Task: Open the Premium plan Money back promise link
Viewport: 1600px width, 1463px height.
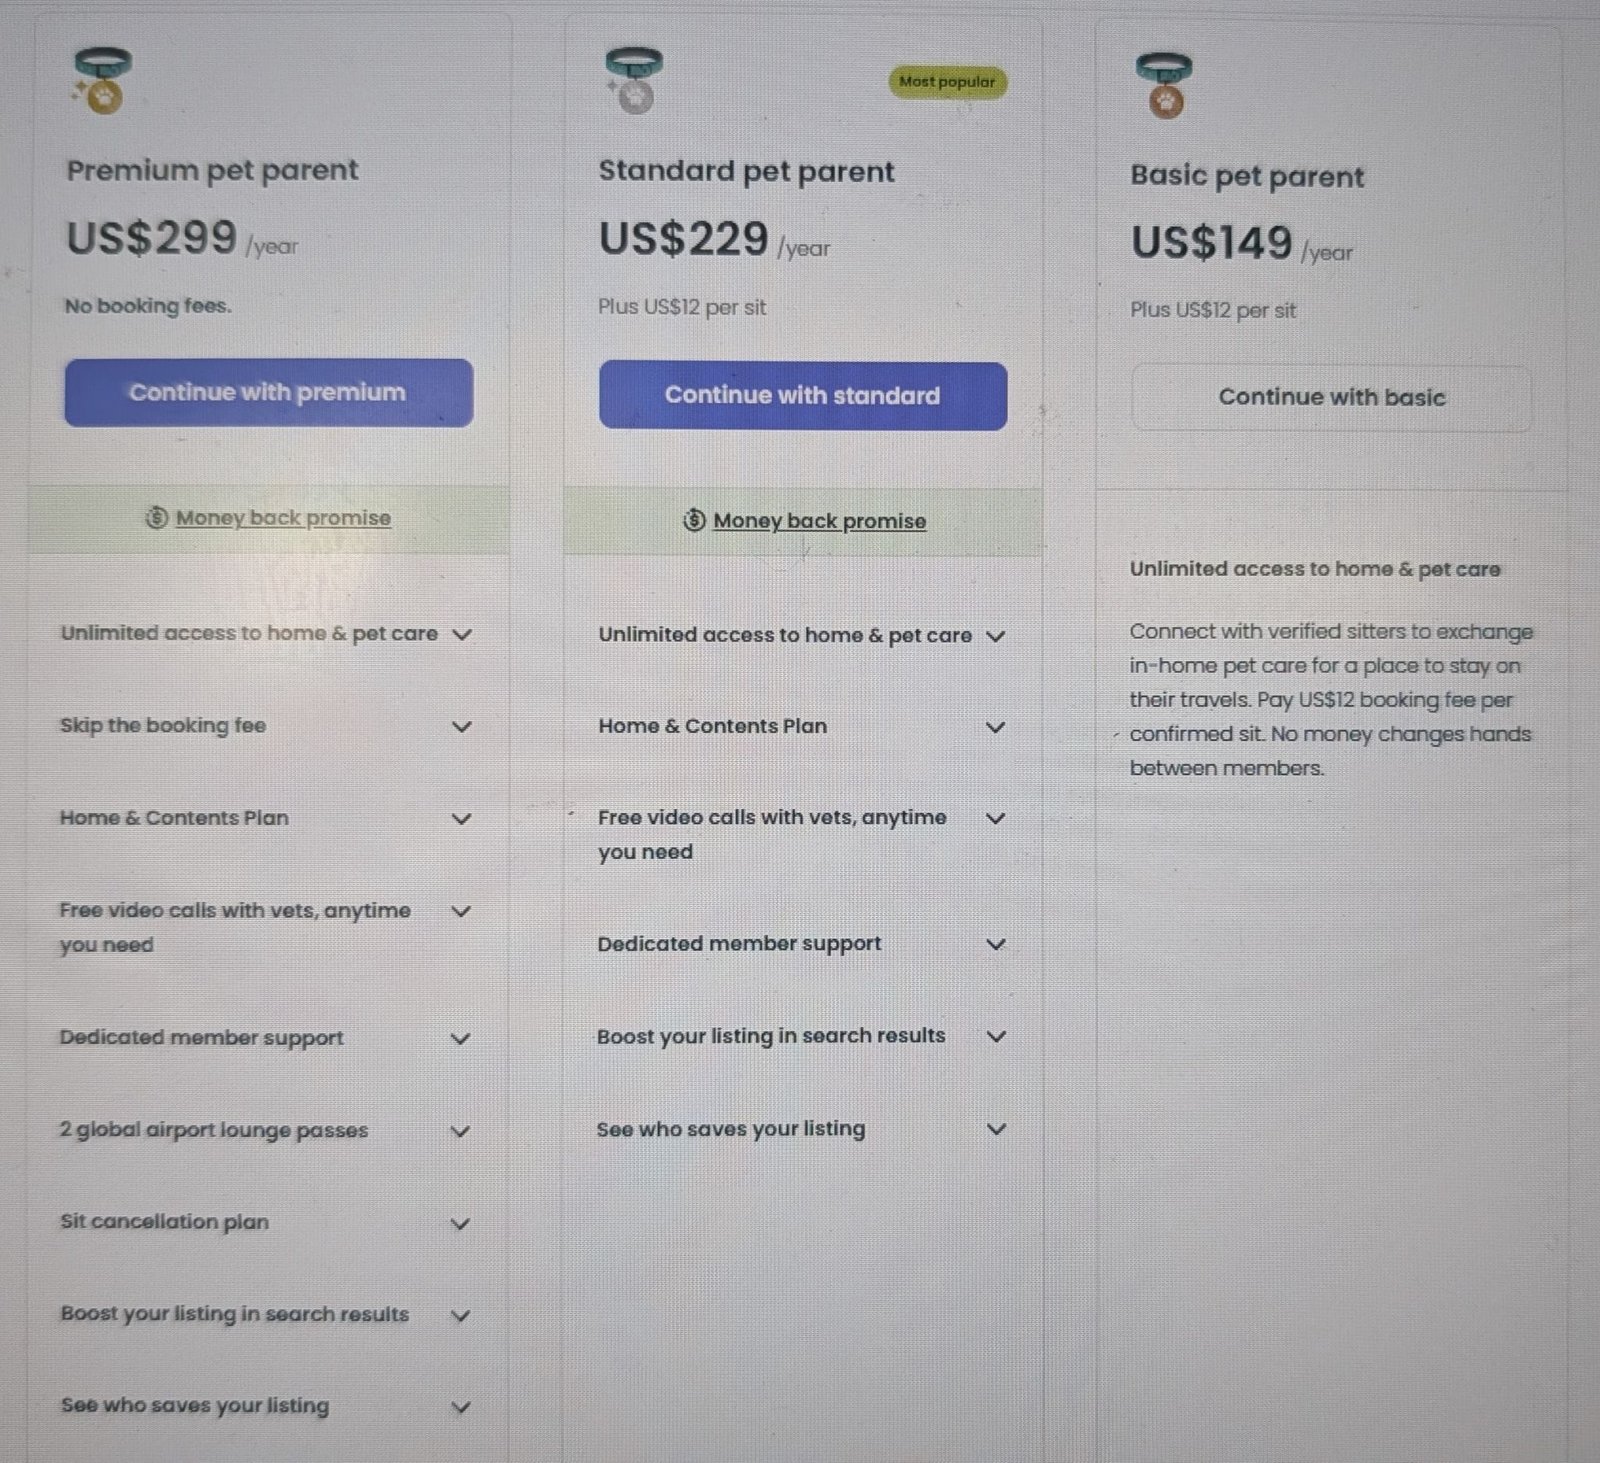Action: coord(283,518)
